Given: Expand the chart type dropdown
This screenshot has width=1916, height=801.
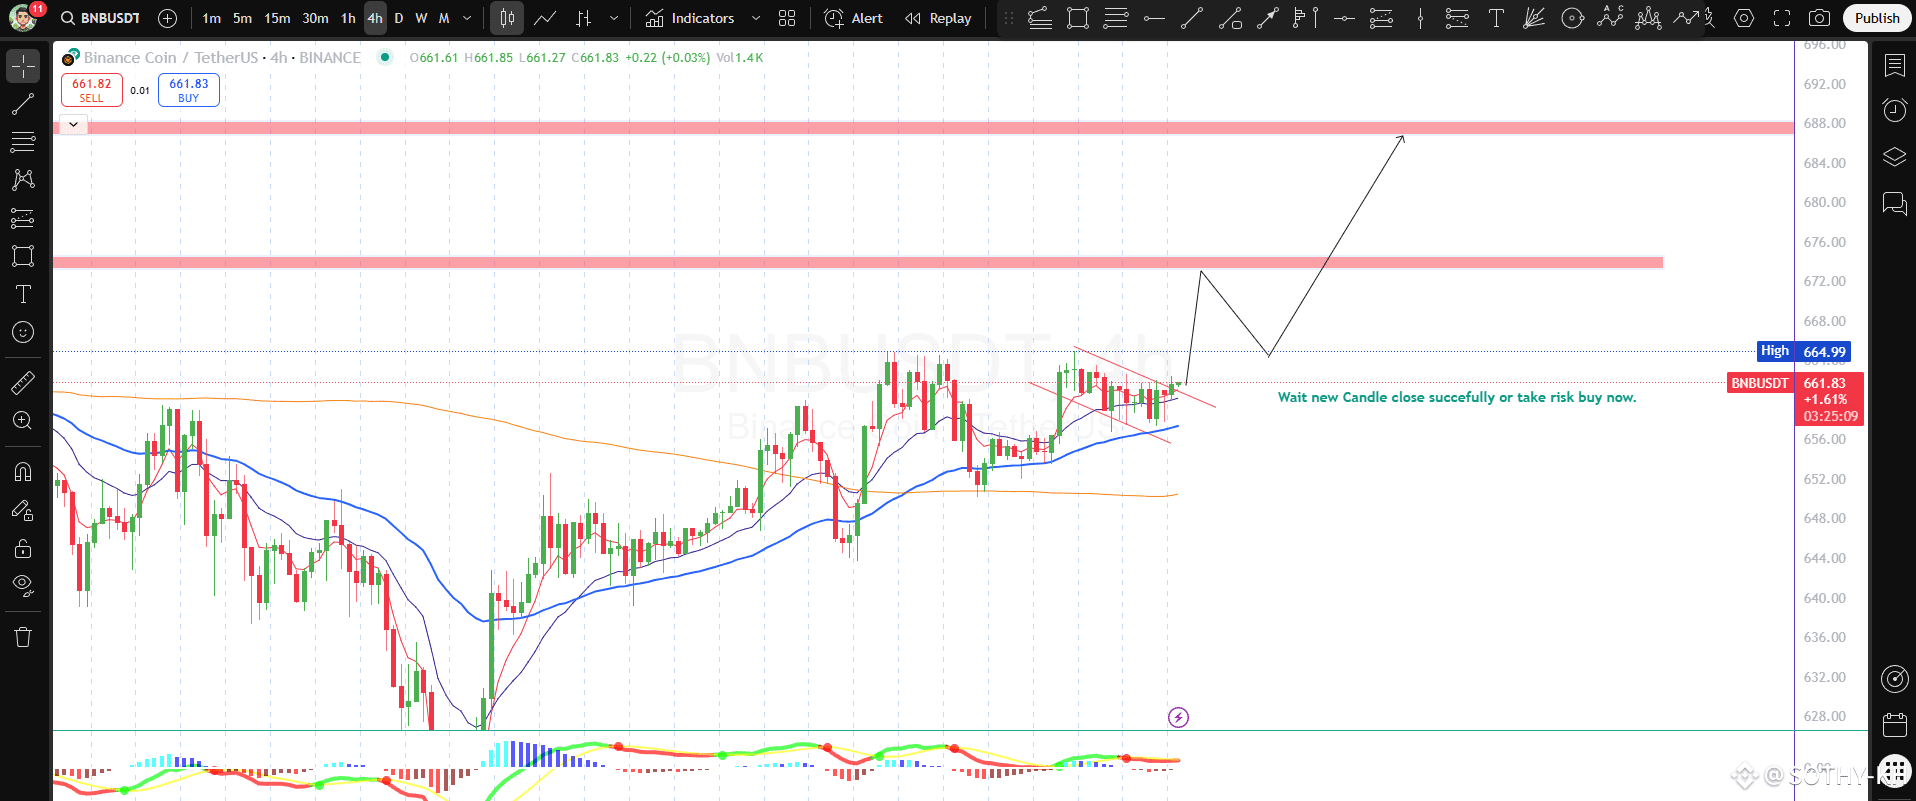Looking at the screenshot, I should tap(614, 18).
